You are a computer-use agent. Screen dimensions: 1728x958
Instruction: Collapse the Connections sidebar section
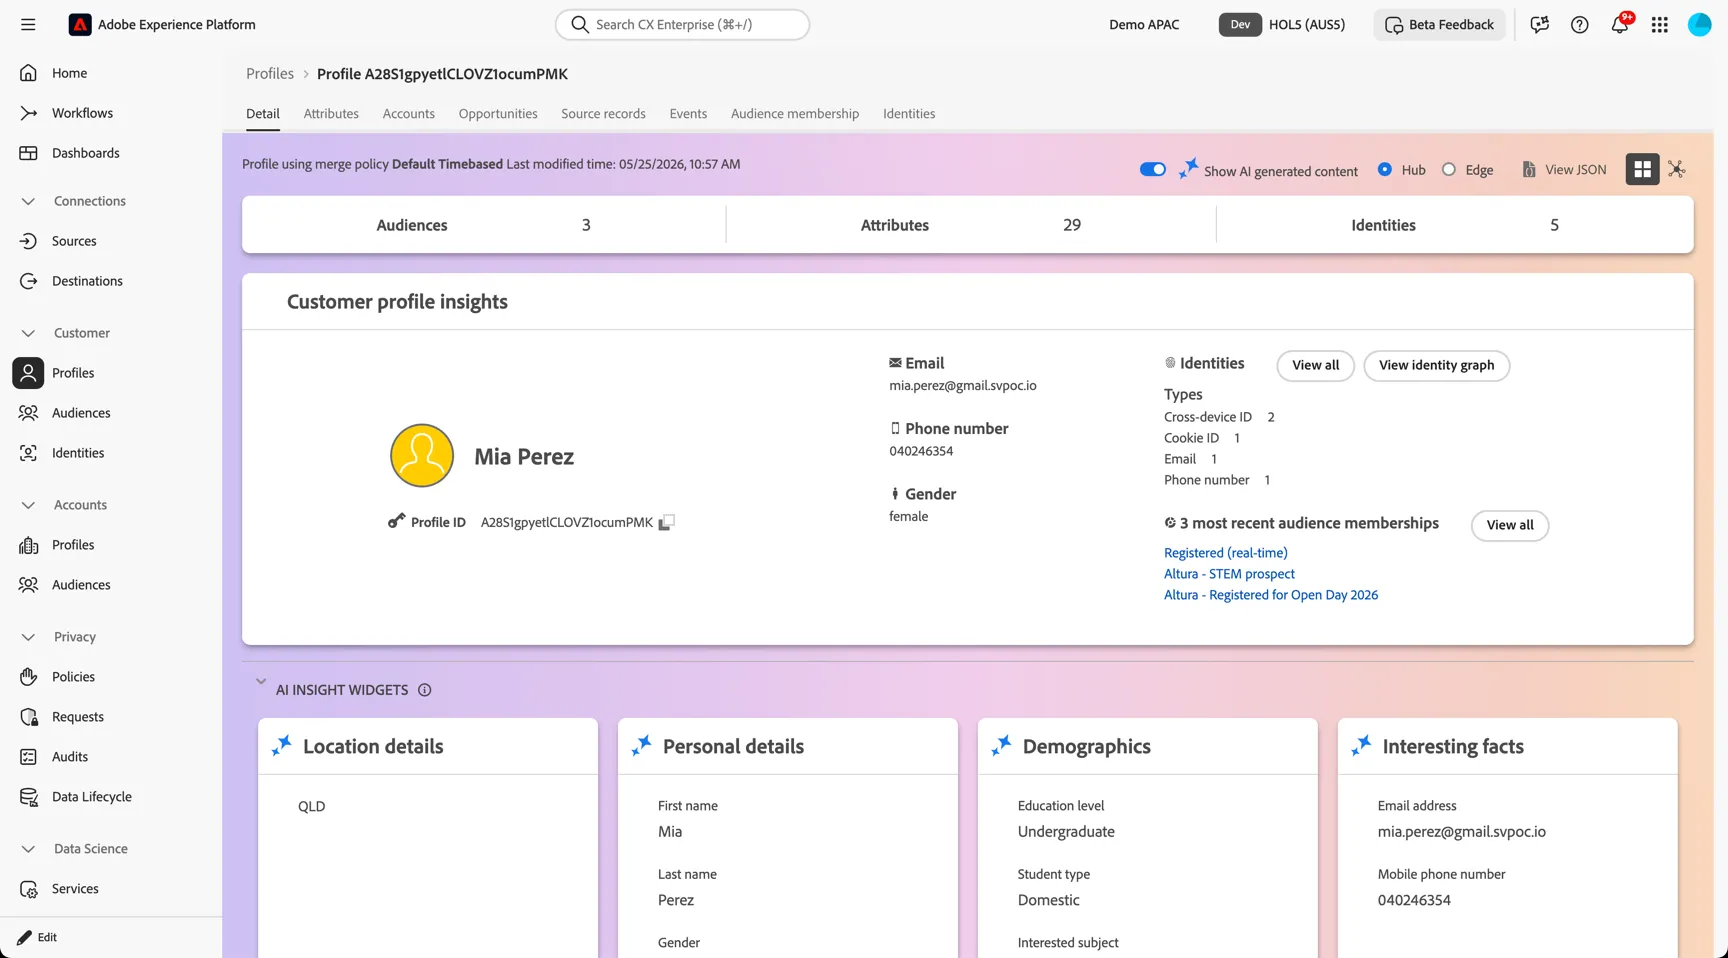pos(28,201)
